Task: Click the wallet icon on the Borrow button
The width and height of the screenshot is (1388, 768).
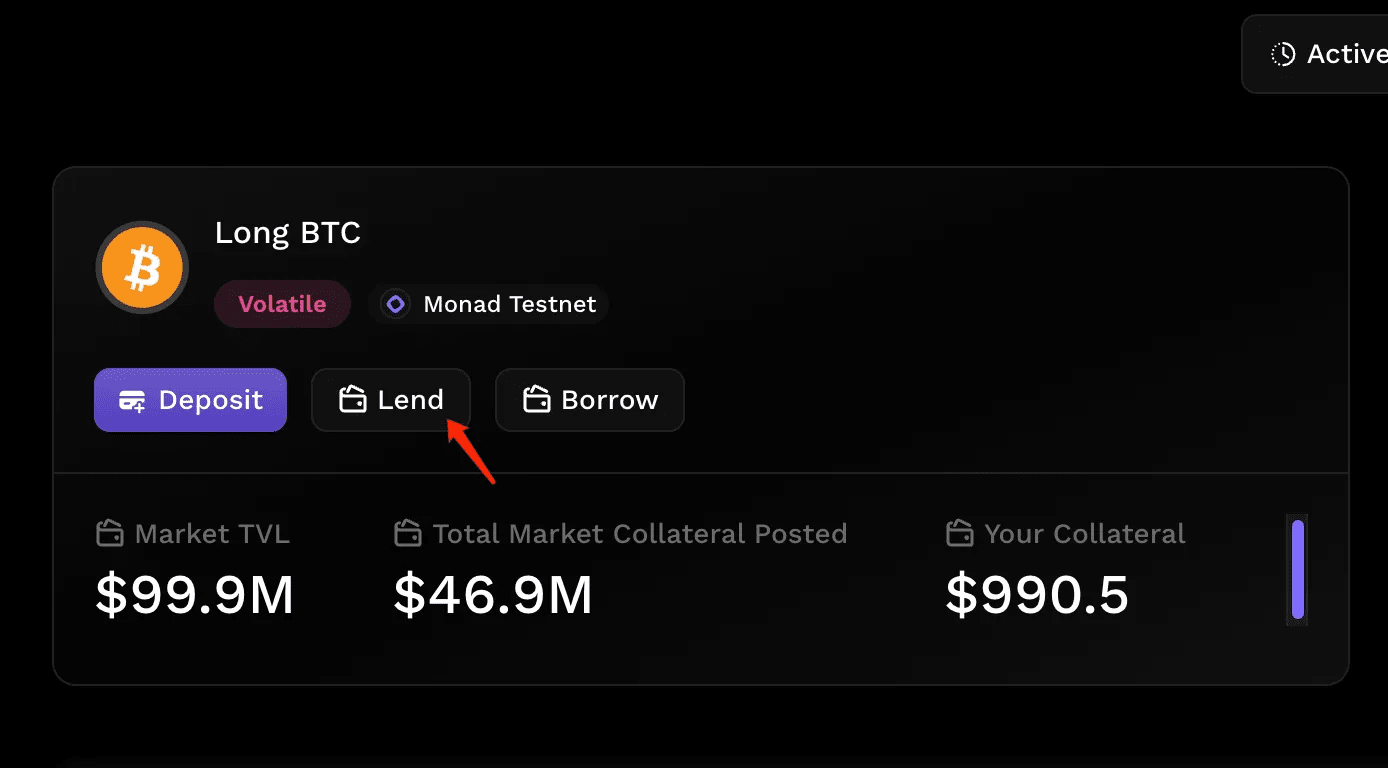Action: pos(536,399)
